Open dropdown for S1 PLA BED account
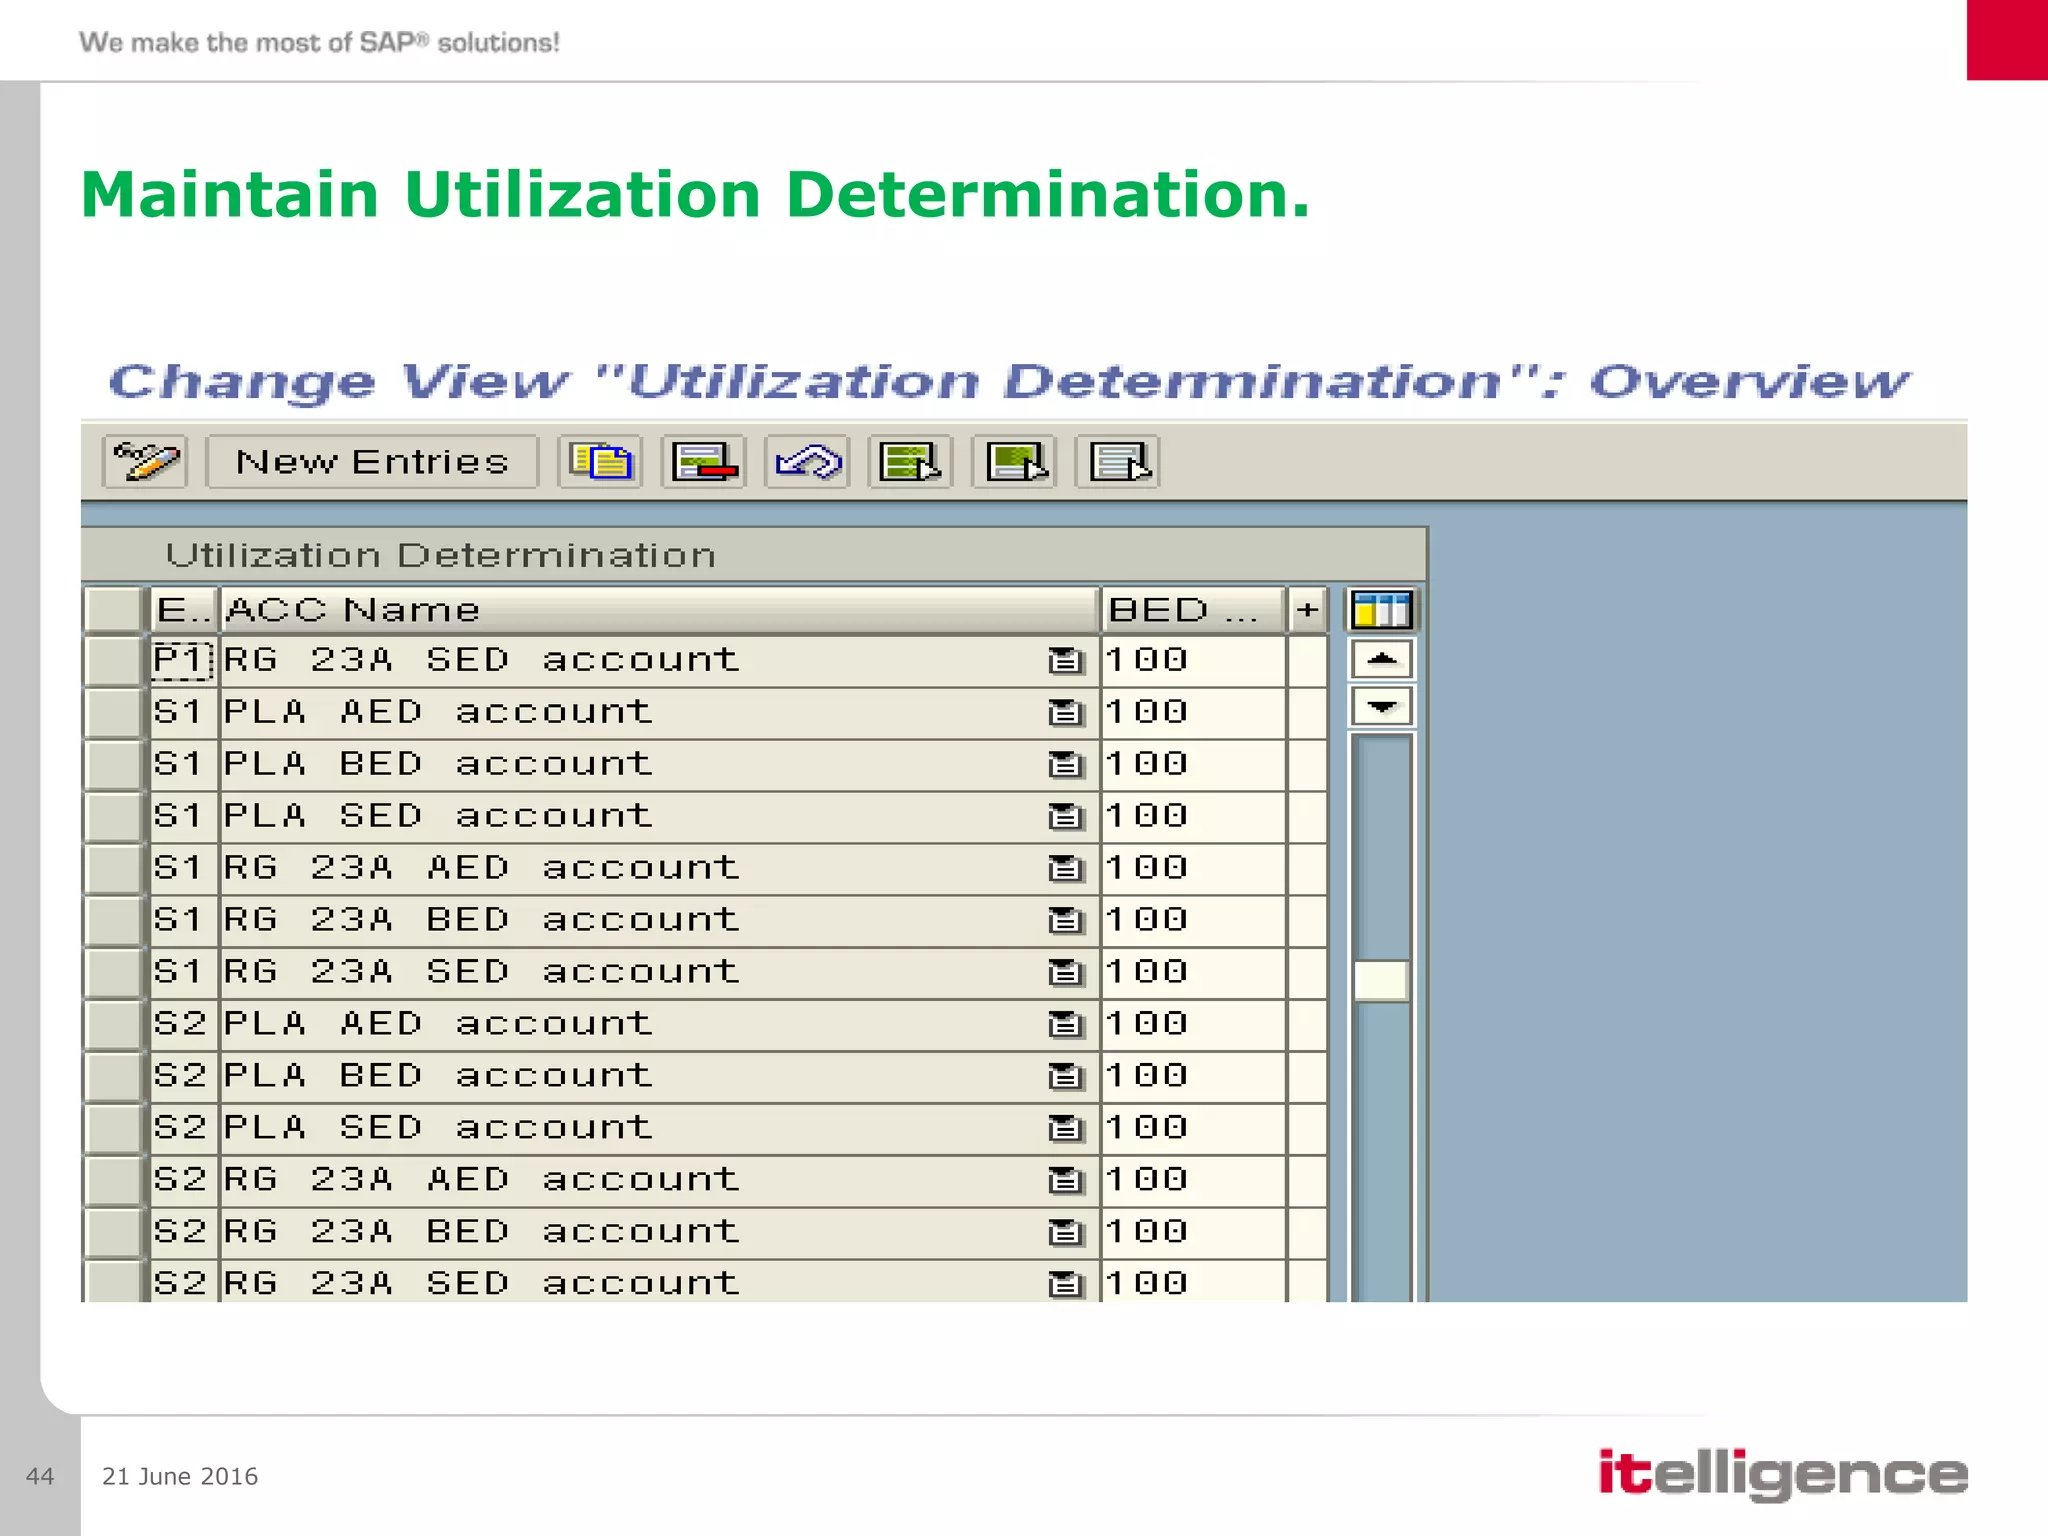Viewport: 2048px width, 1536px height. click(x=1066, y=765)
